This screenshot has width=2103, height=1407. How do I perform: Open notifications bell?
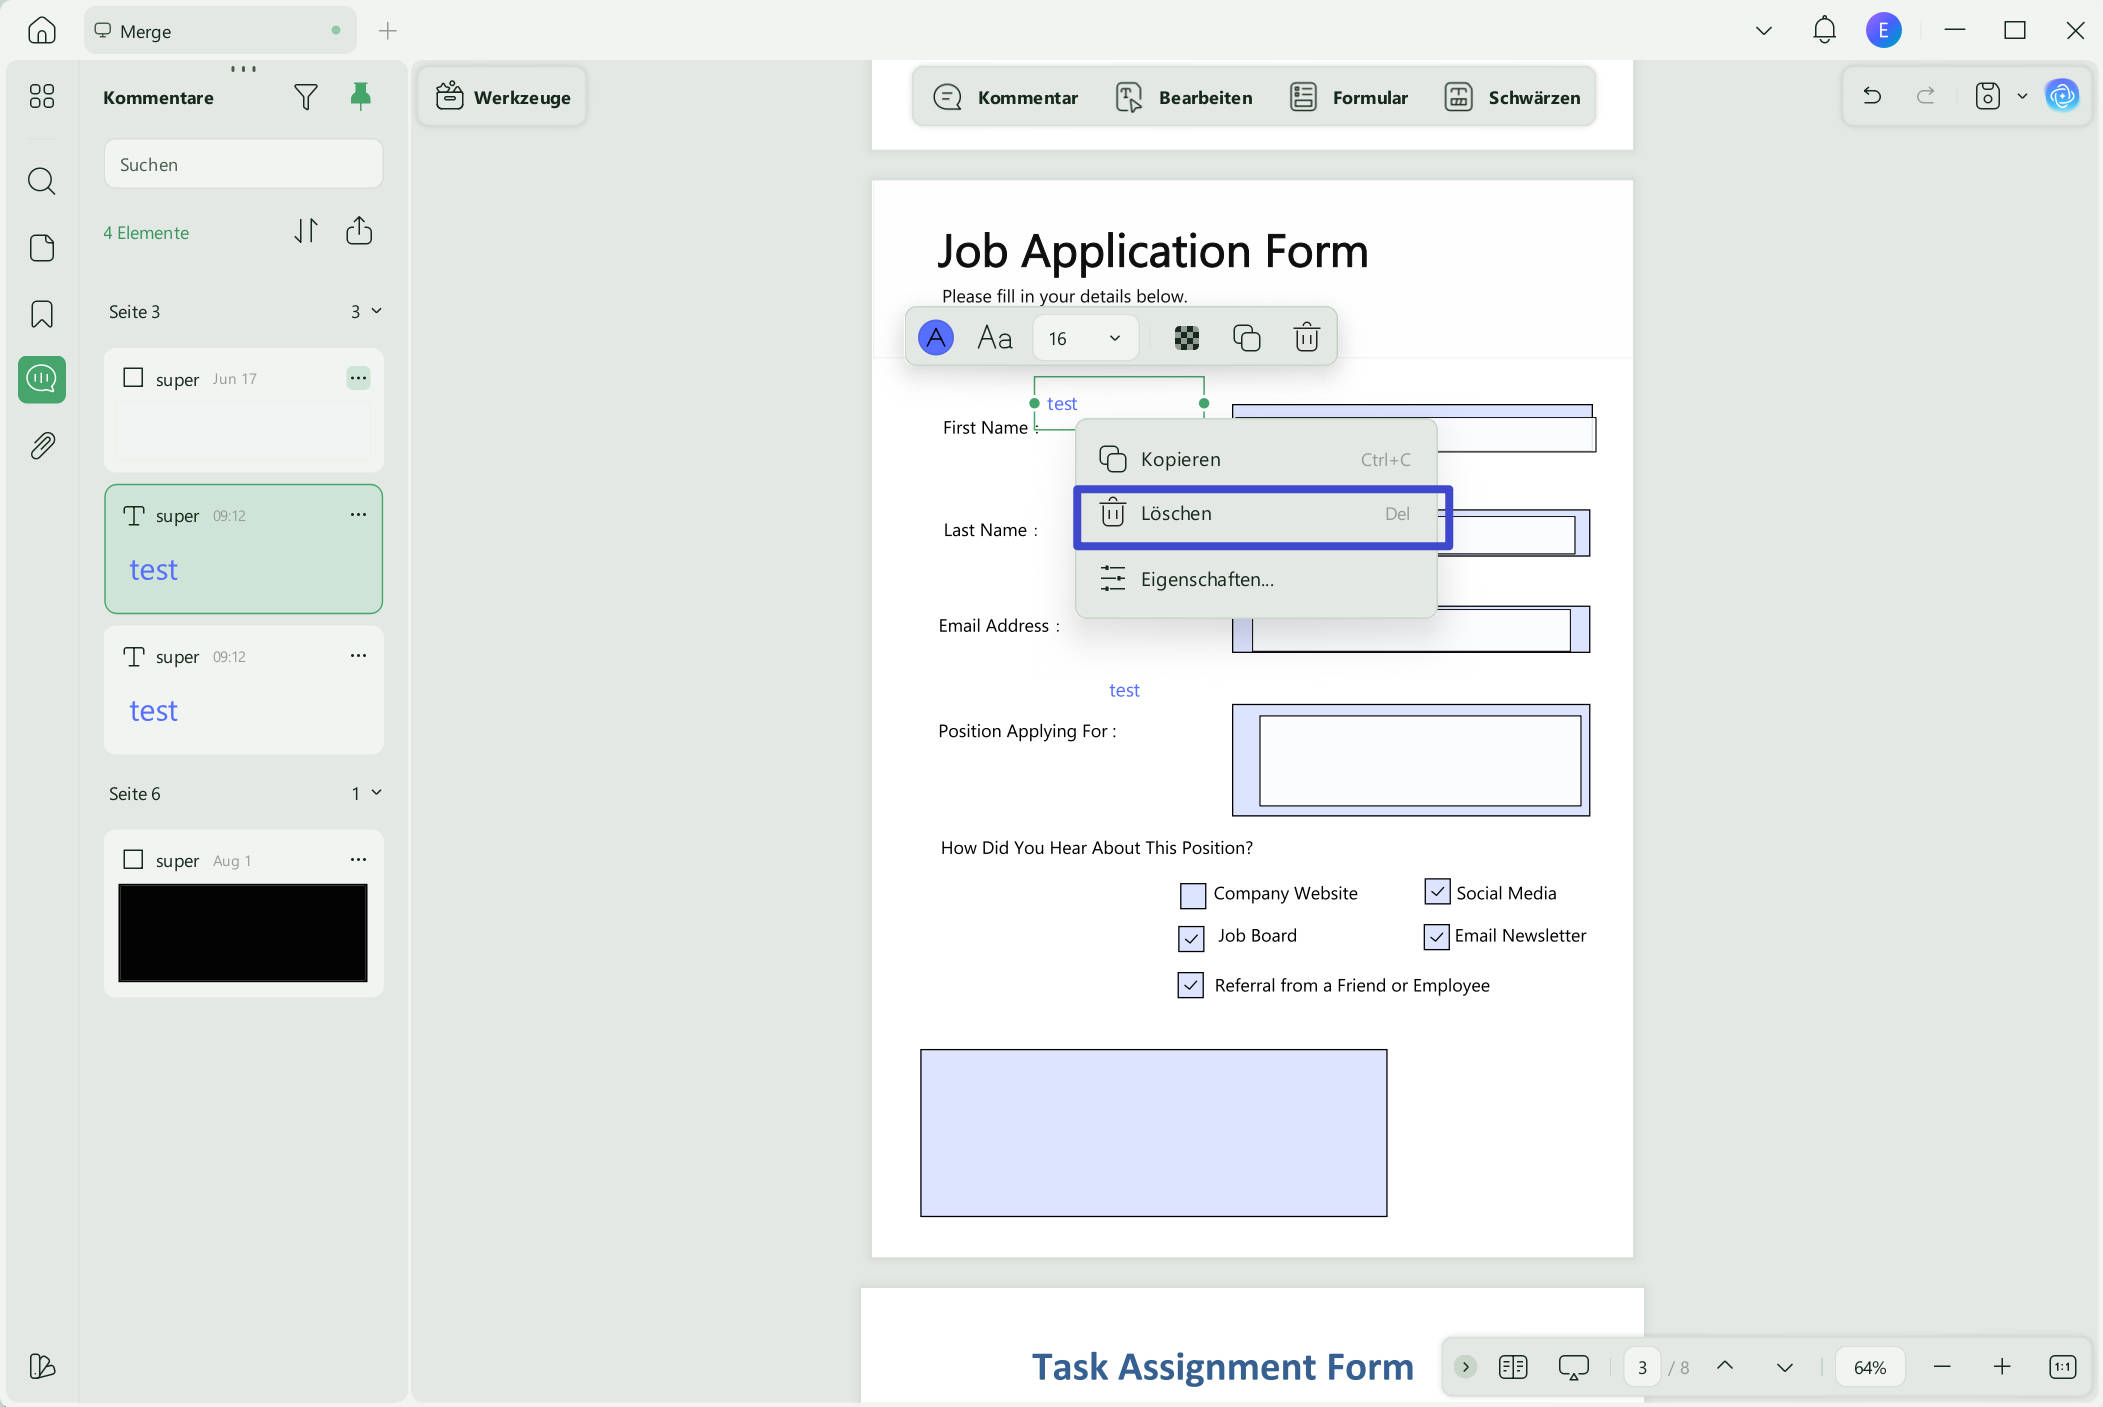click(x=1824, y=30)
